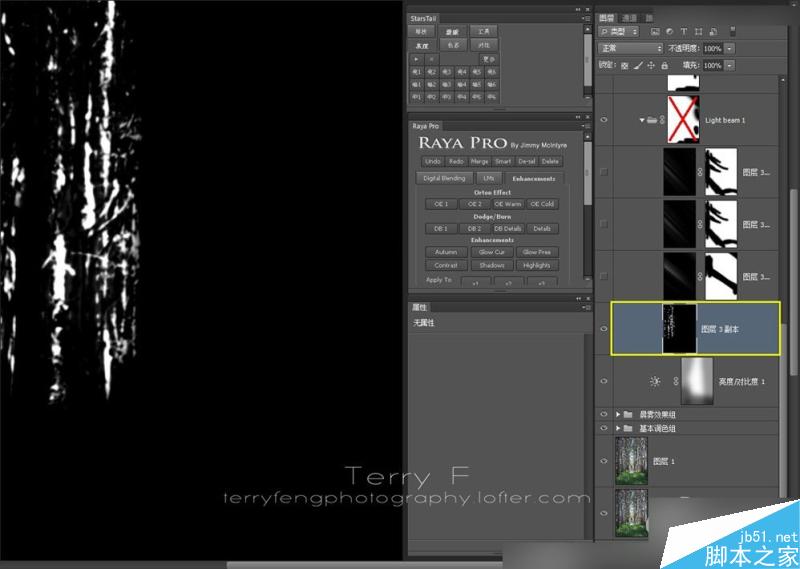The width and height of the screenshot is (800, 569).
Task: Switch to the 图层 tab
Action: tap(607, 18)
